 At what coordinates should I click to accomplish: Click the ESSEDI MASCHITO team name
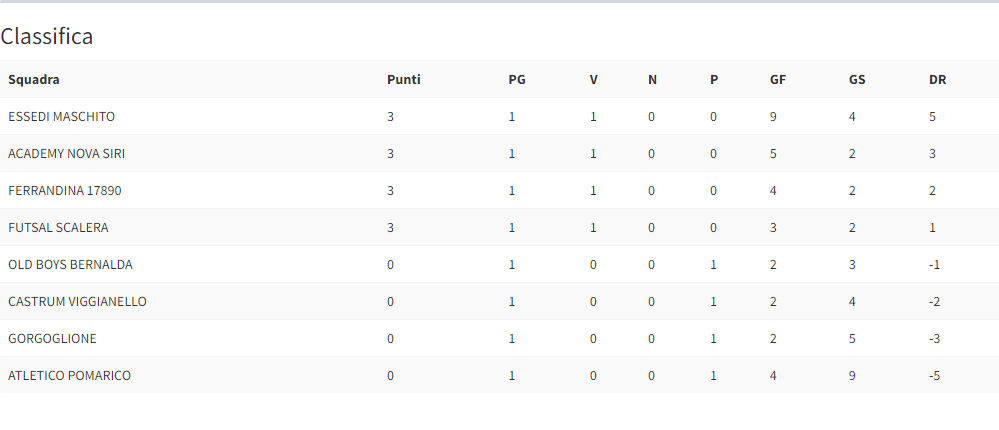(x=61, y=117)
